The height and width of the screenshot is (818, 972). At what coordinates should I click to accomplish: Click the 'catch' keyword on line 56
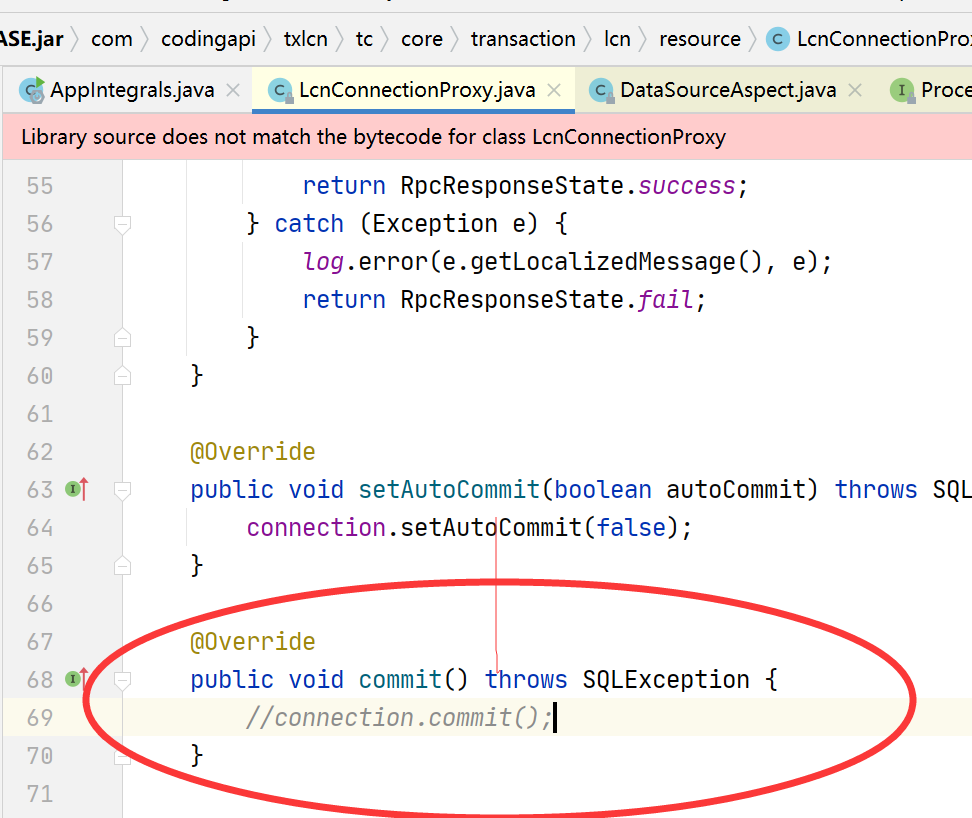pyautogui.click(x=309, y=224)
